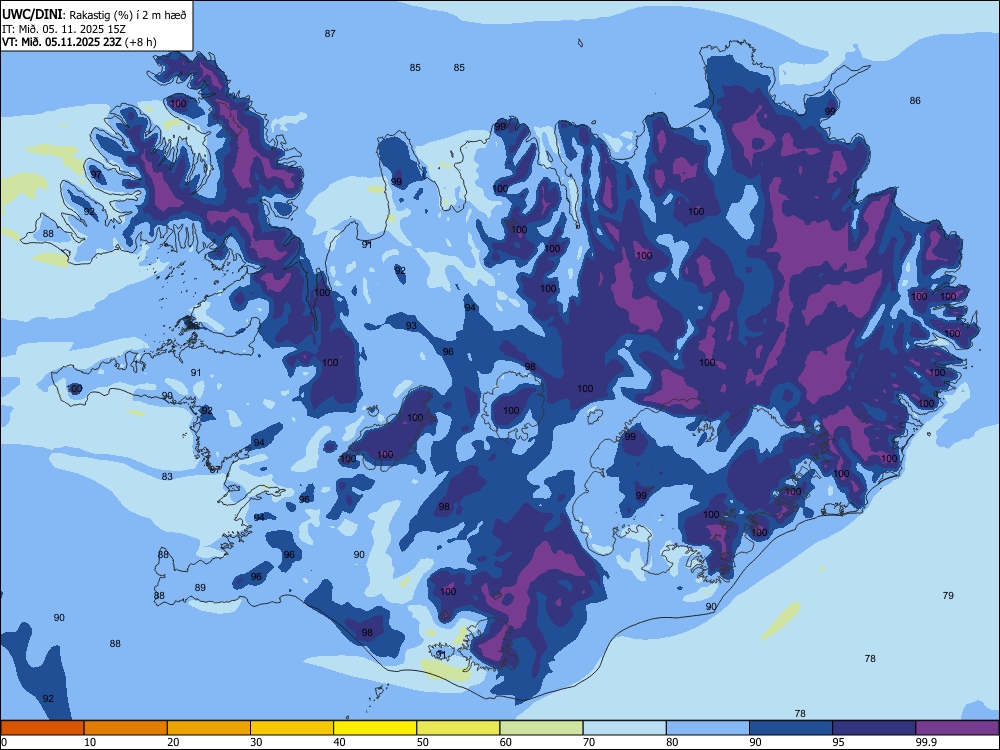
Task: Select the '86' humidity value off northeast coast
Action: (915, 101)
